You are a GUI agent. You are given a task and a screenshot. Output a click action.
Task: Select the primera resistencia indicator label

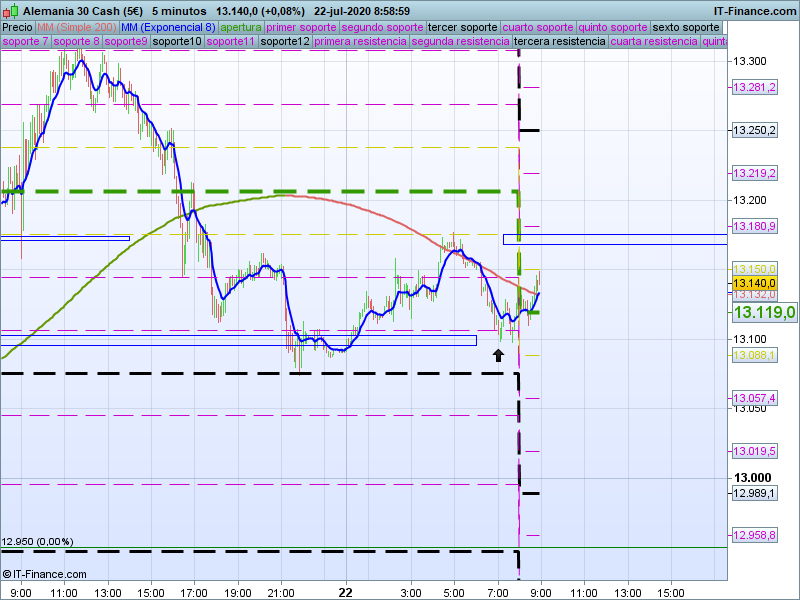360,42
